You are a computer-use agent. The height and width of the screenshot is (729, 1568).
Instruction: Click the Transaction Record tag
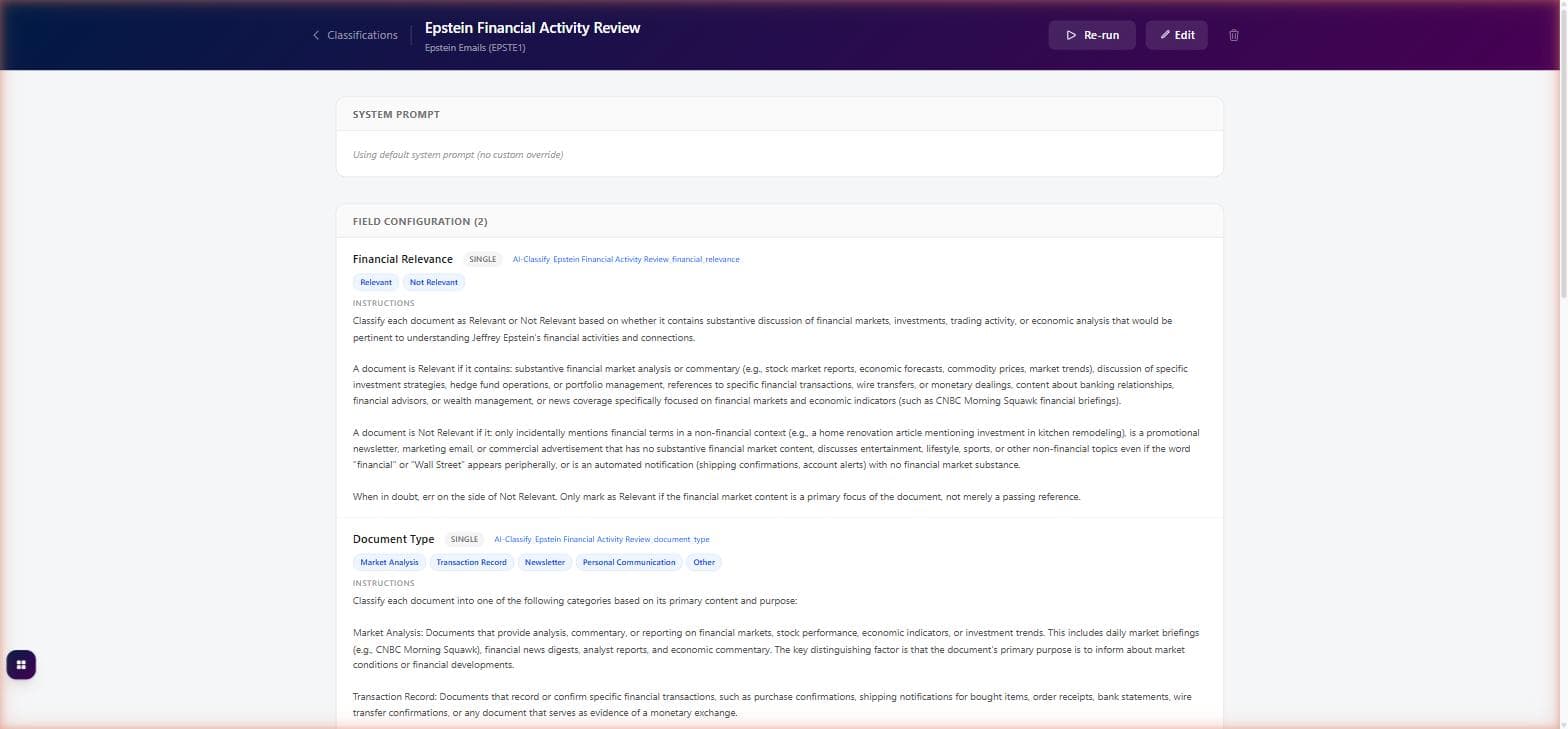[471, 562]
